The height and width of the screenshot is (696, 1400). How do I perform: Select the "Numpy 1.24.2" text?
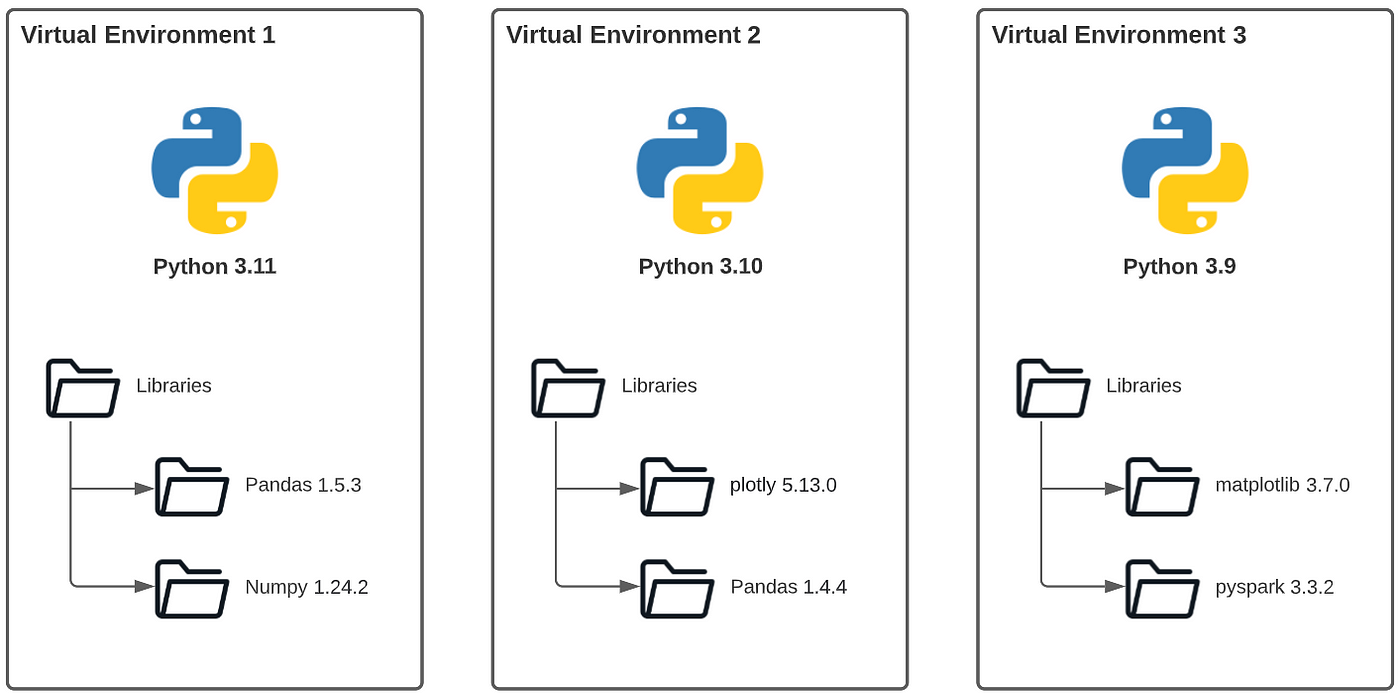(x=307, y=588)
